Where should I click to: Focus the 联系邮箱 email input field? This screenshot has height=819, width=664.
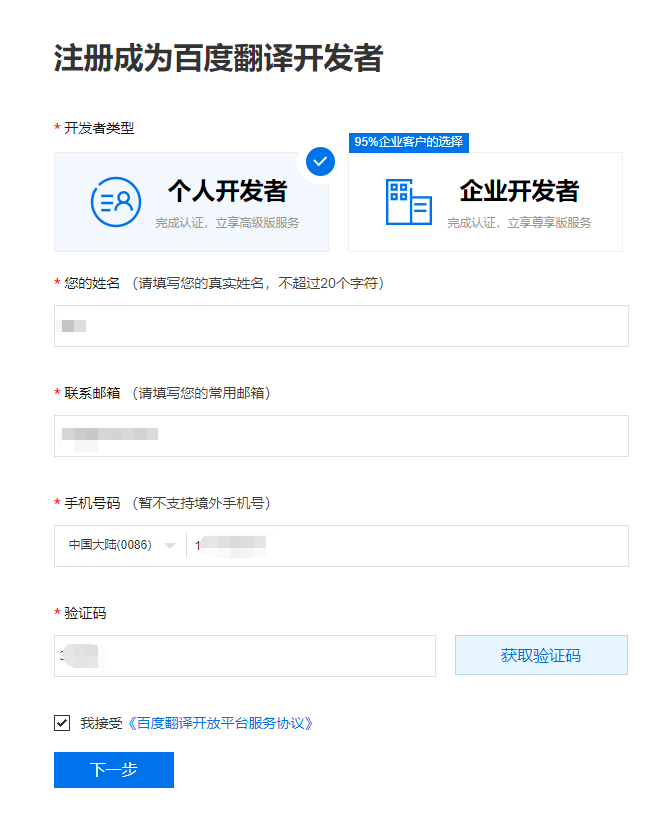[x=341, y=436]
